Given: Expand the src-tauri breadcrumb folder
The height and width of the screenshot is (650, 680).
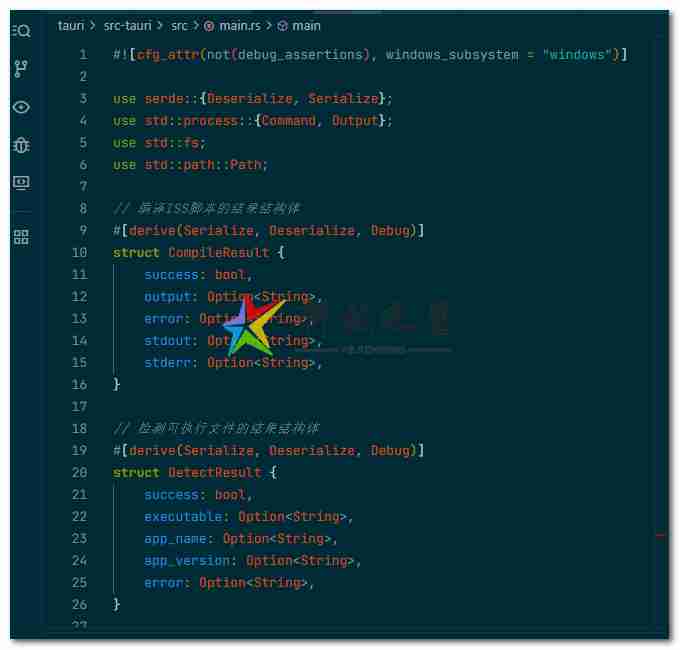Looking at the screenshot, I should [130, 25].
